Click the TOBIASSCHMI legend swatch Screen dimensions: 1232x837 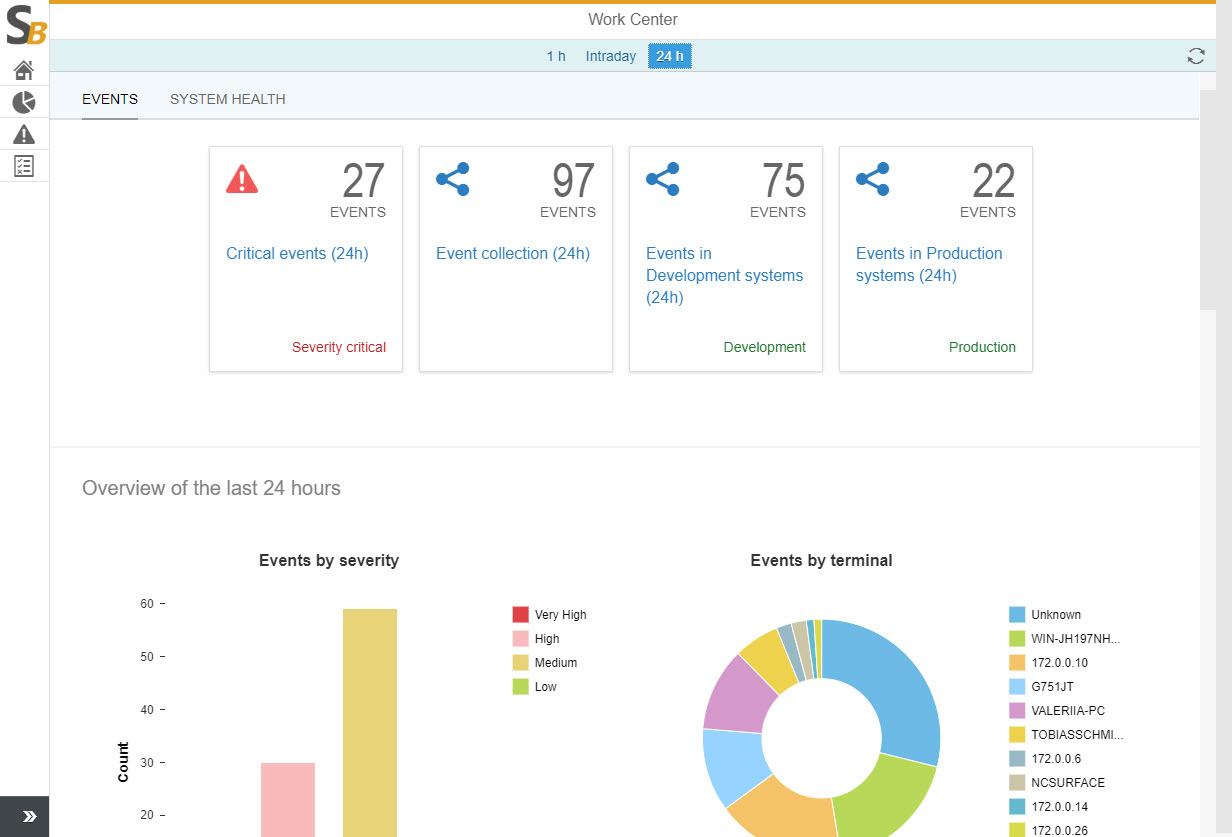pos(1017,735)
